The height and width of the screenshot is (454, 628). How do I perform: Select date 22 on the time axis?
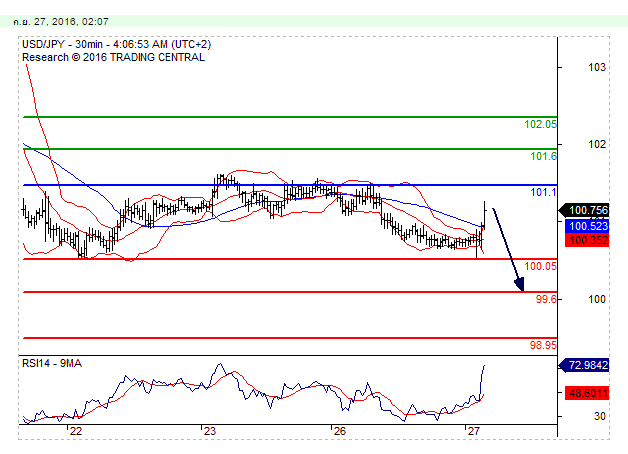tap(75, 431)
